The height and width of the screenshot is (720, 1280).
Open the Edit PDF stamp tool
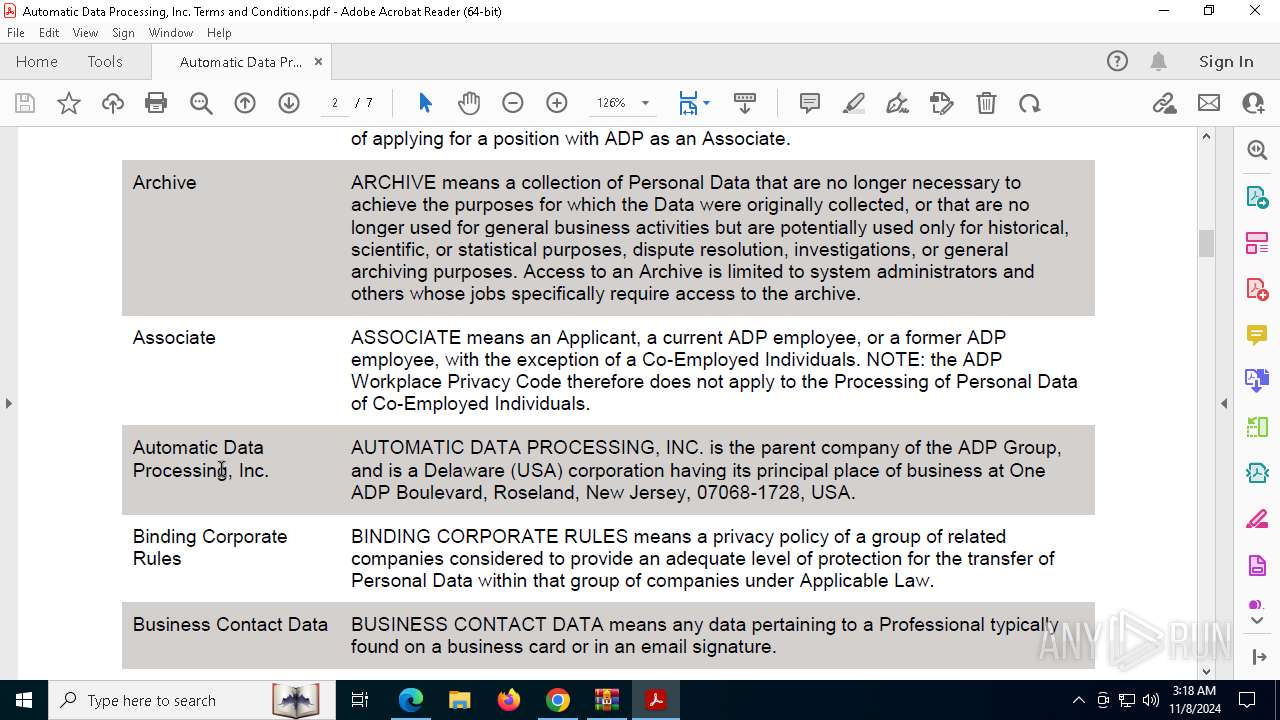click(x=942, y=103)
